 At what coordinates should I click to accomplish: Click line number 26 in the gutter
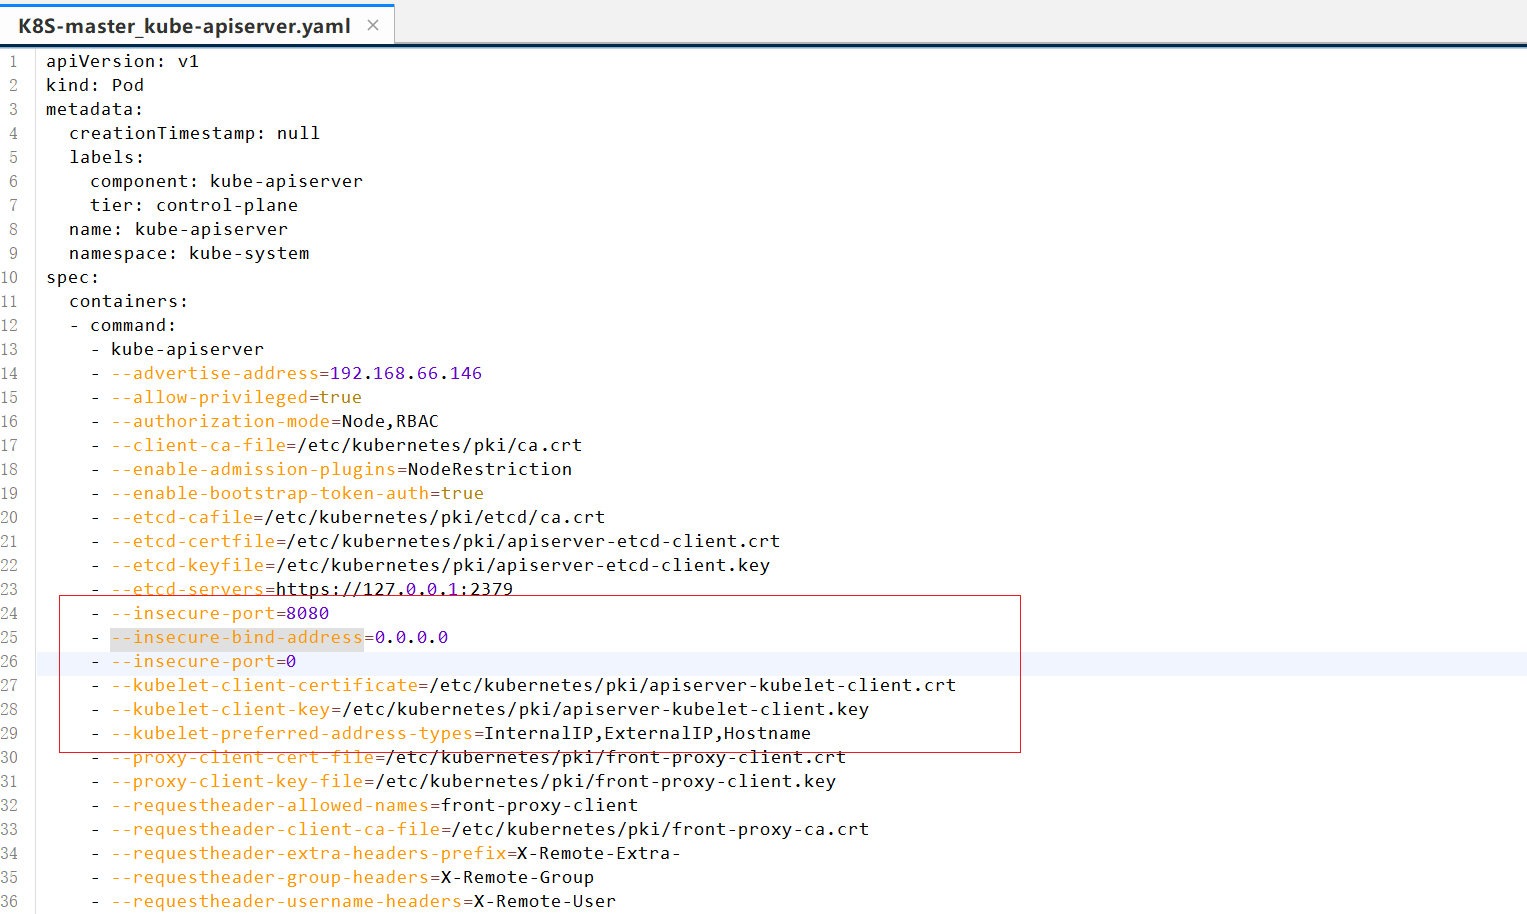[10, 661]
